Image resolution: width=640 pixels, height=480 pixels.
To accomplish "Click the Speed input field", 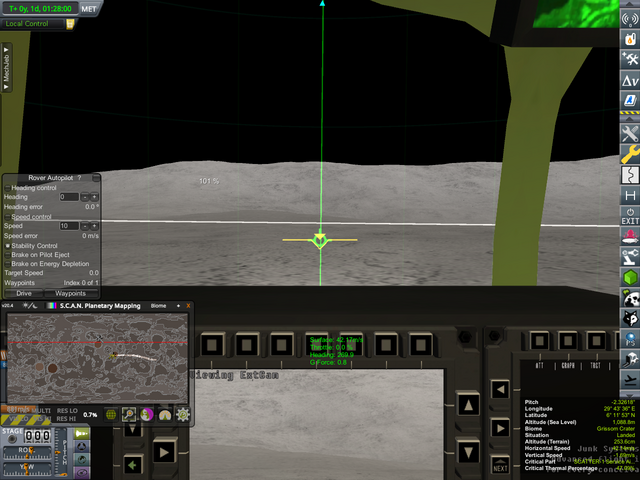I will coord(69,226).
